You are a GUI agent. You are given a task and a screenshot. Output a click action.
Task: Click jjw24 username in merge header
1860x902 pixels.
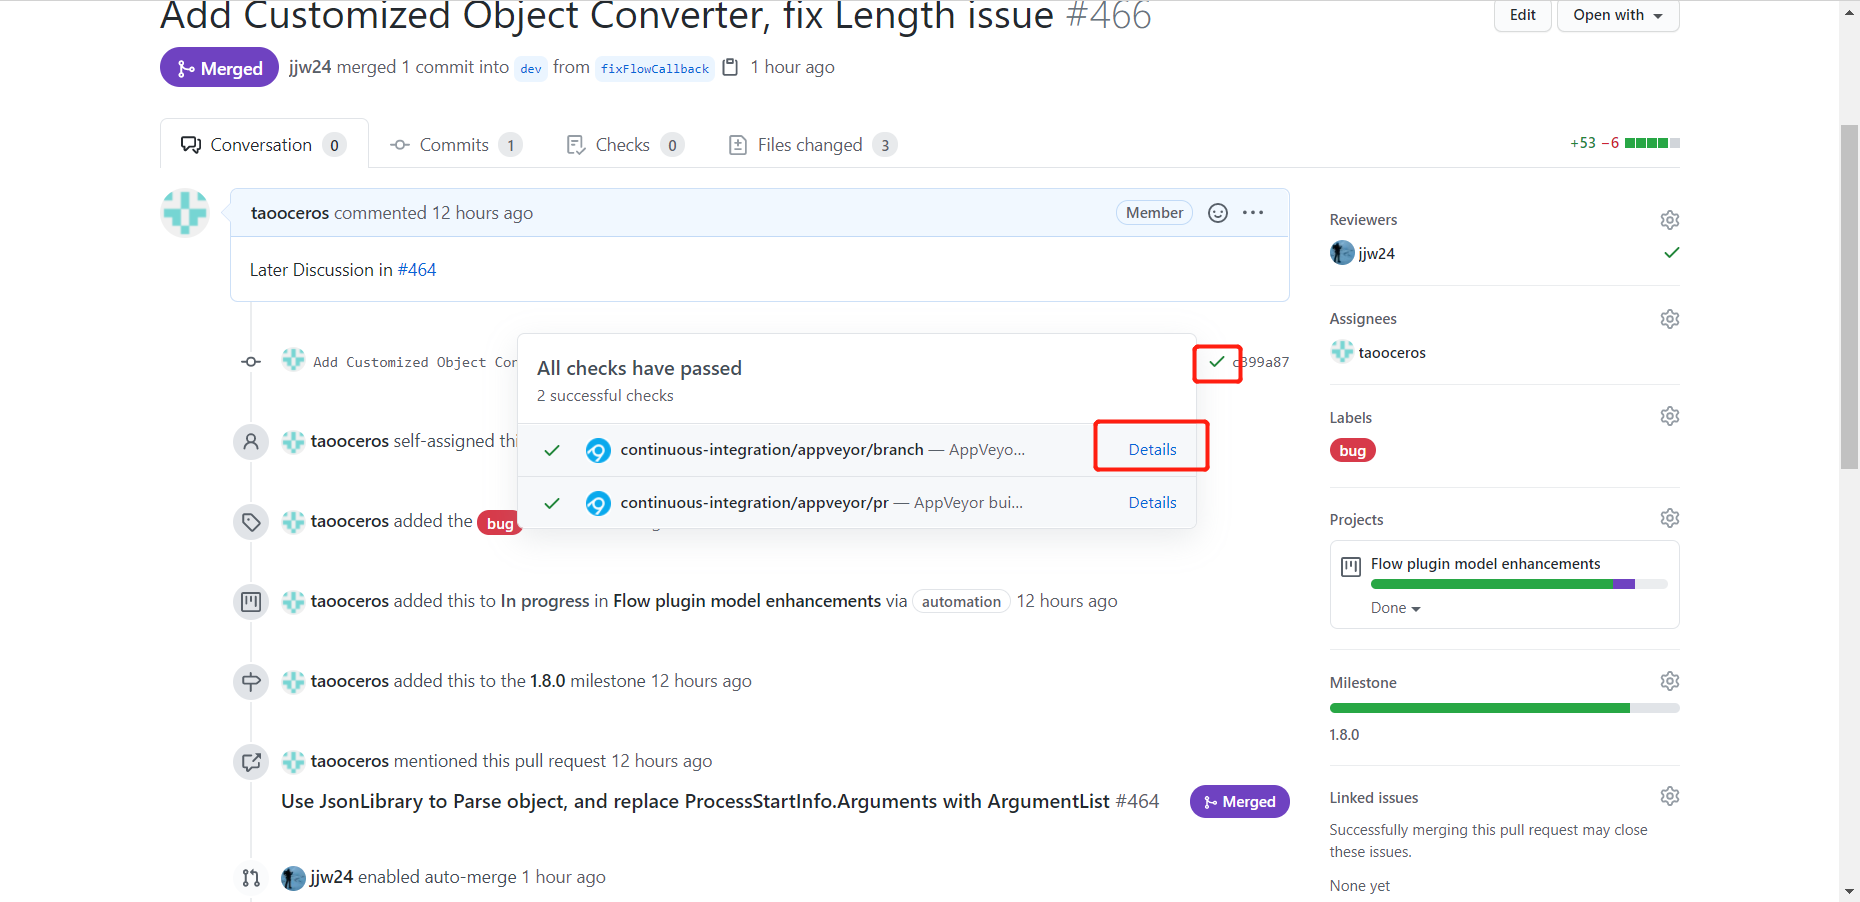(x=310, y=67)
